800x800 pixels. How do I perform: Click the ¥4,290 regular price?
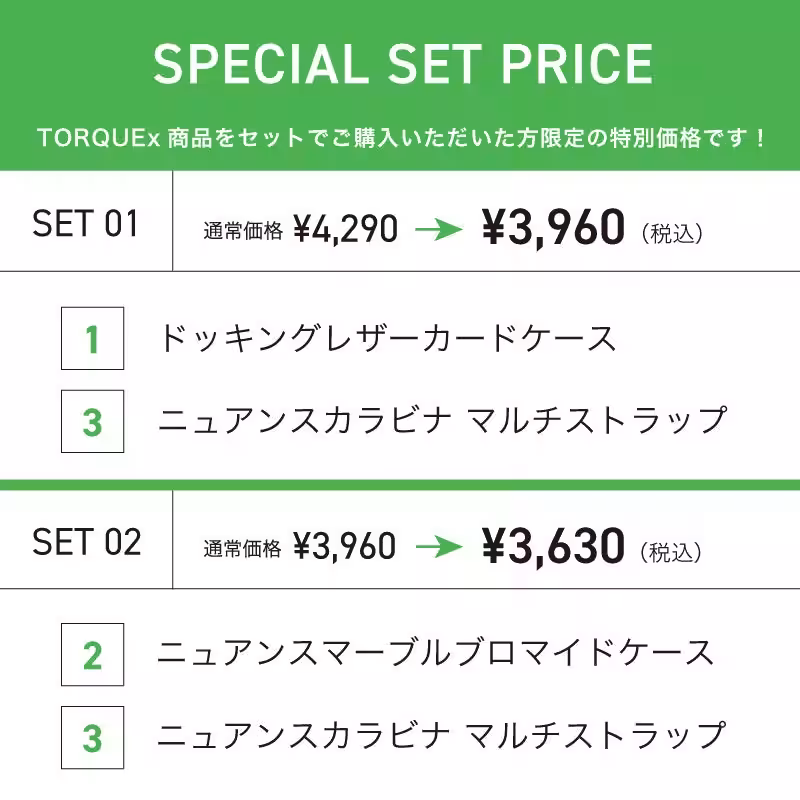point(345,230)
